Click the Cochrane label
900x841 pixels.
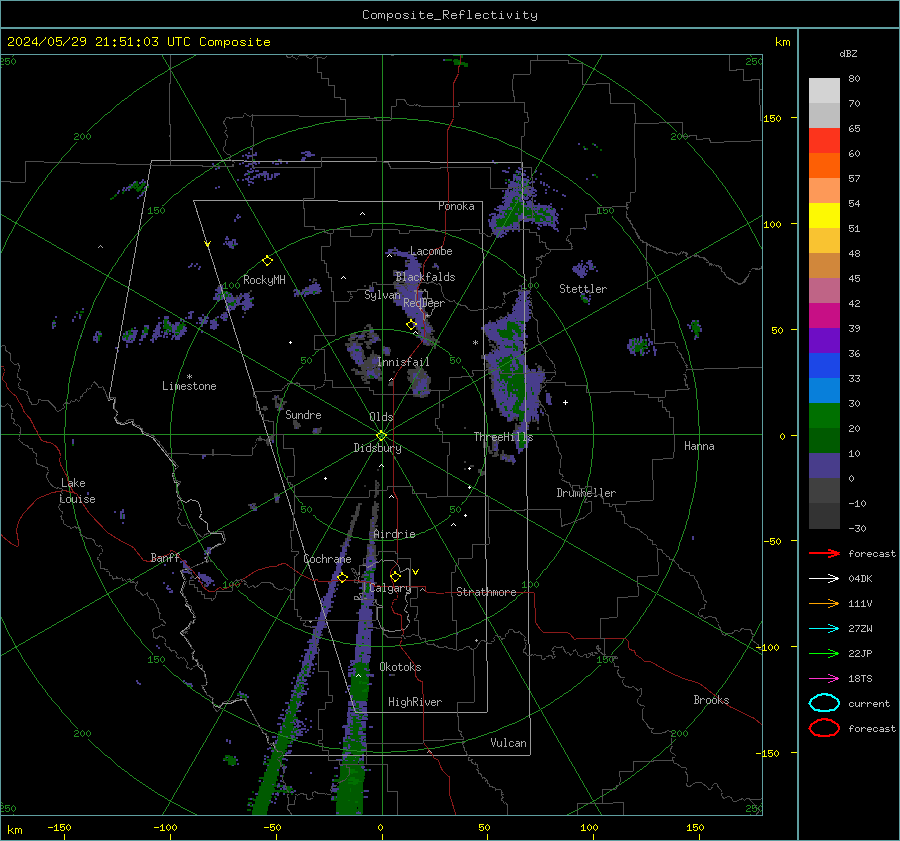click(x=327, y=559)
